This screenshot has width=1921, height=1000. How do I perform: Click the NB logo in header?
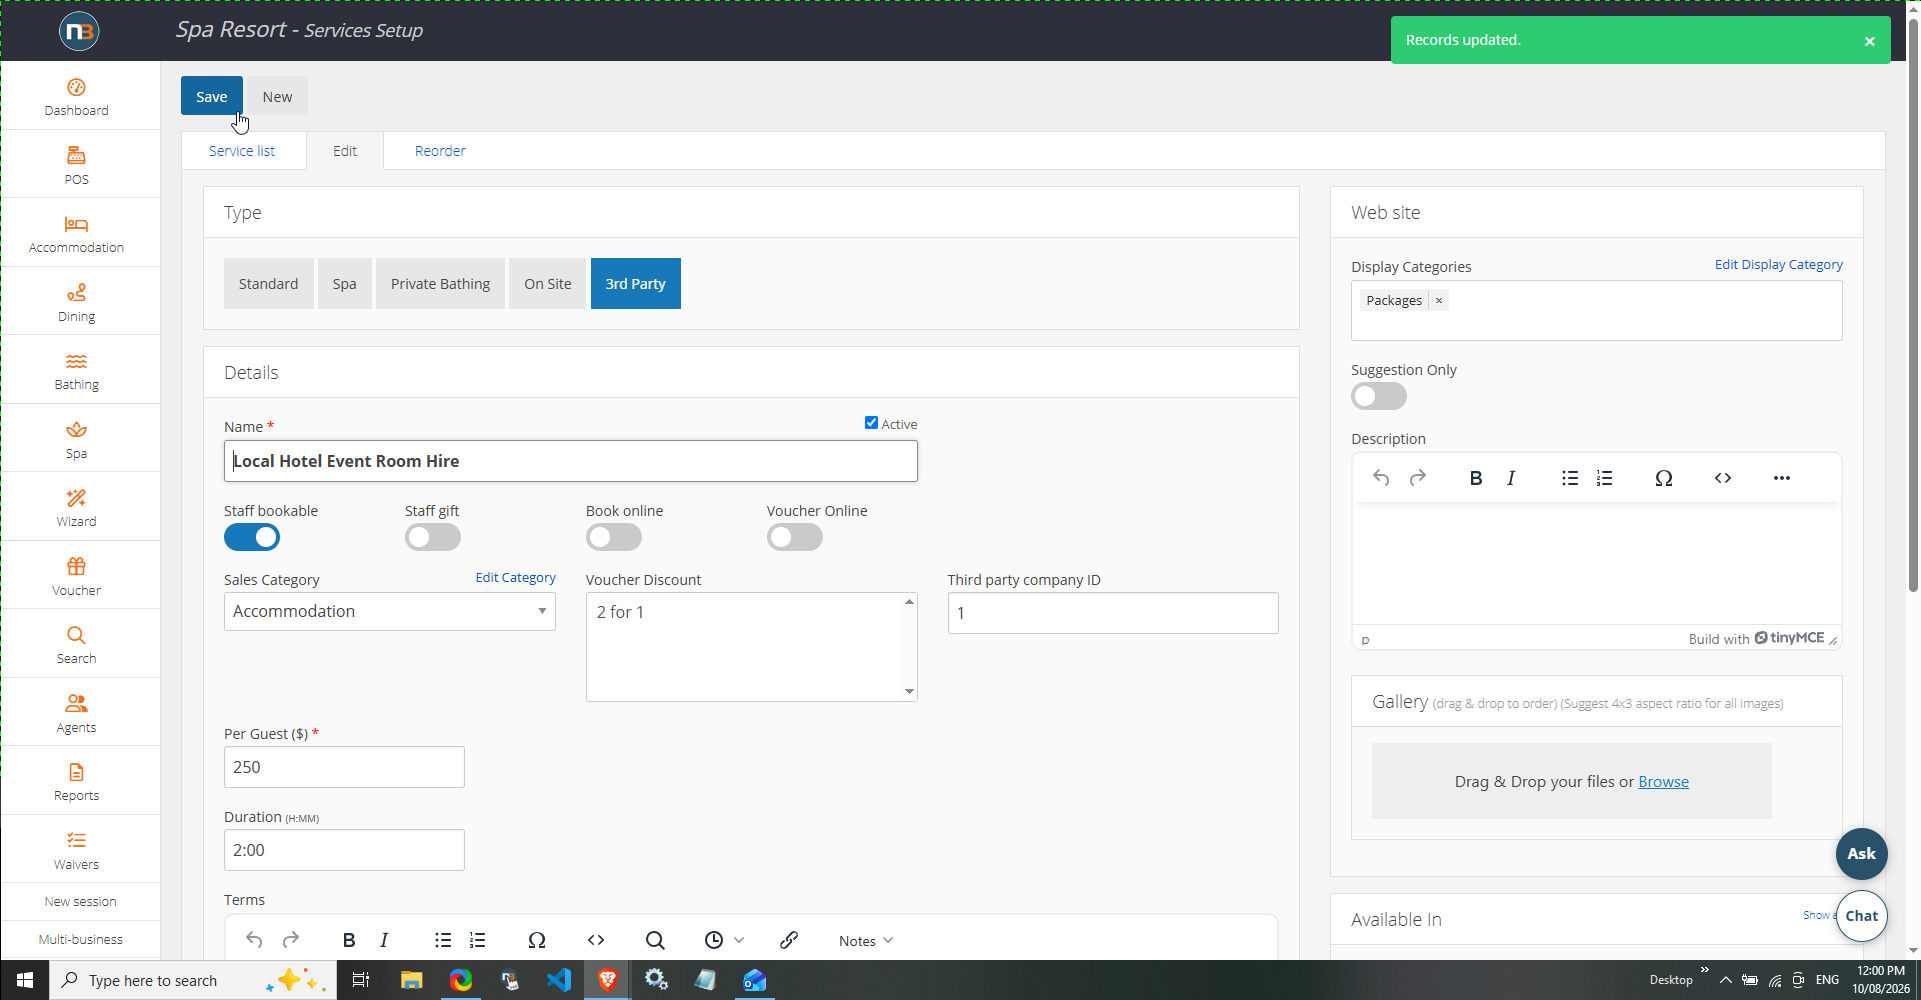tap(79, 31)
